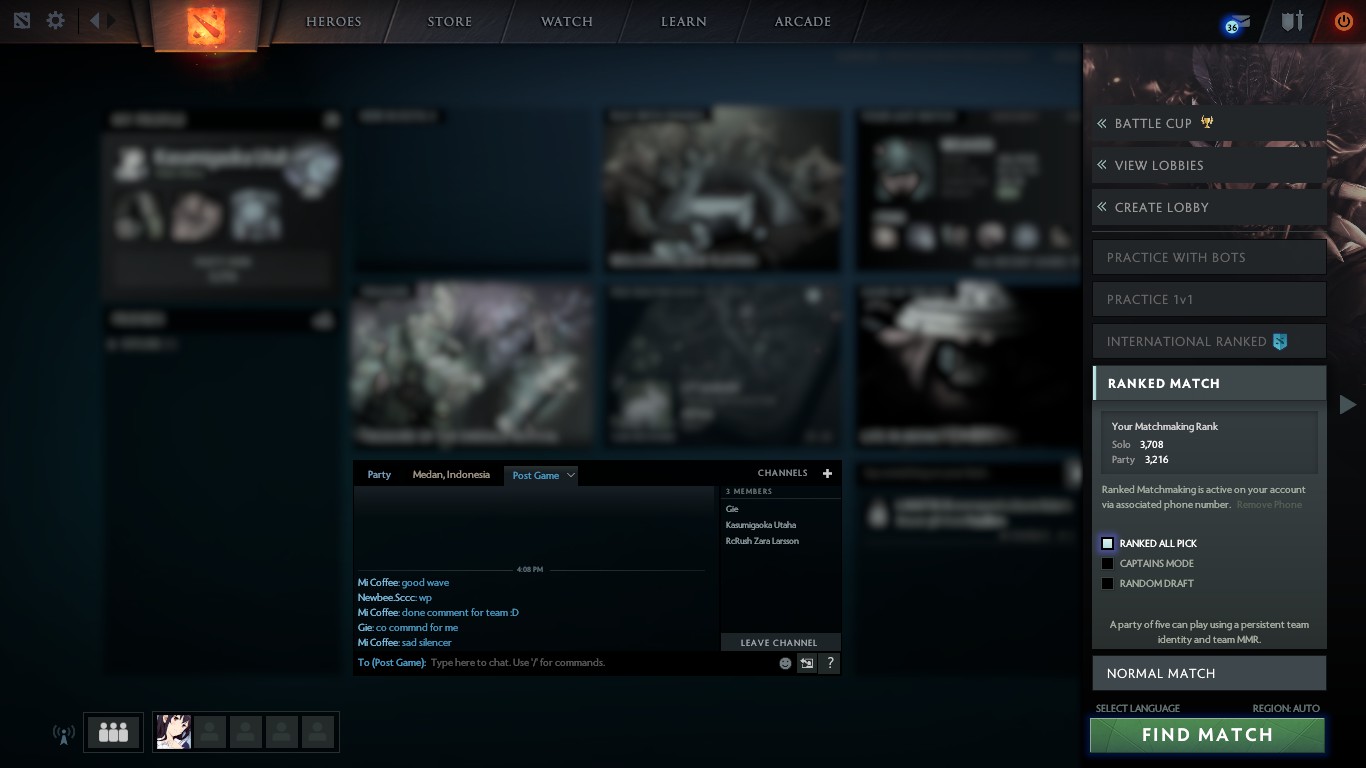This screenshot has width=1366, height=768.
Task: Open the Select Language option
Action: [1138, 708]
